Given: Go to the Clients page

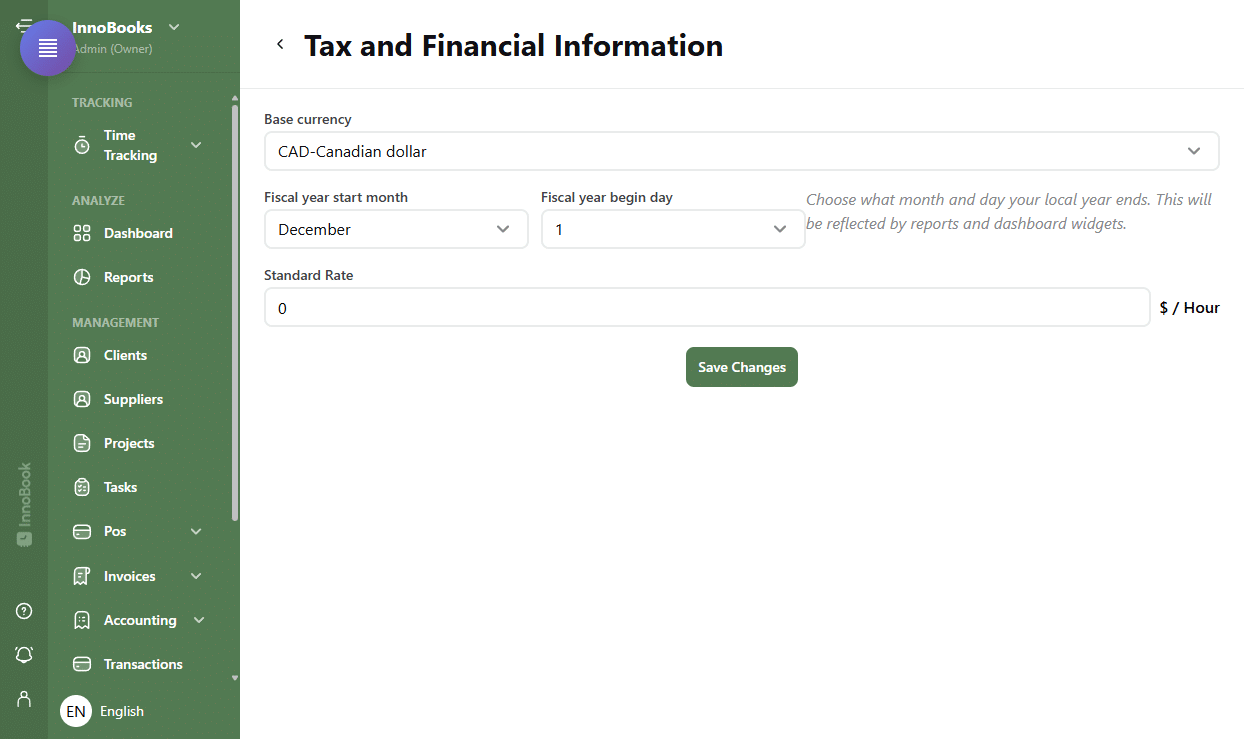Looking at the screenshot, I should [125, 355].
